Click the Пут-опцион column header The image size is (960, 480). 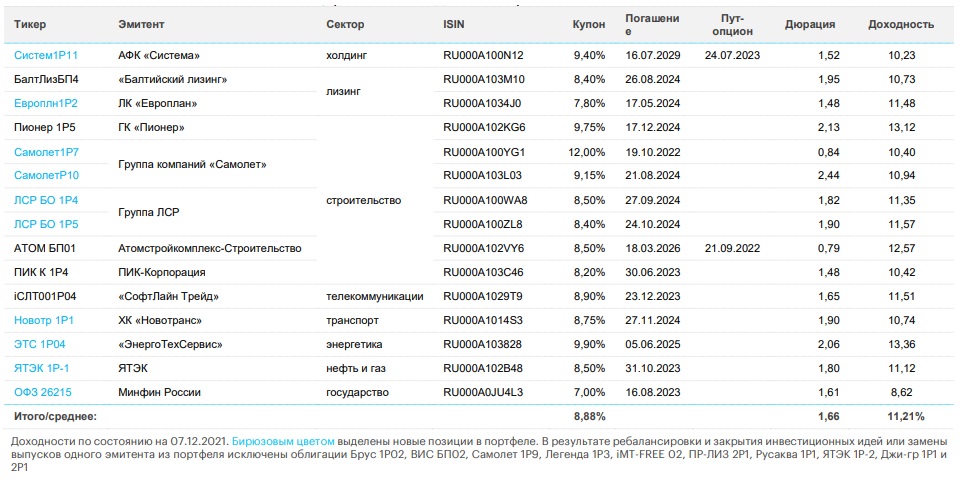pos(733,24)
